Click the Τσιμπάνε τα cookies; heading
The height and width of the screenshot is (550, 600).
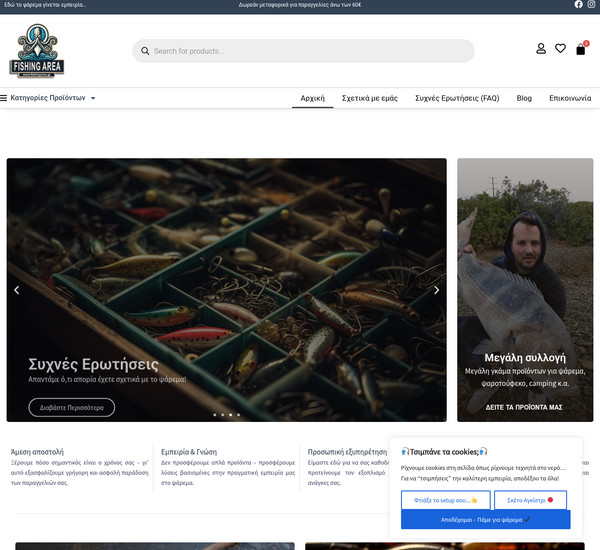point(444,452)
